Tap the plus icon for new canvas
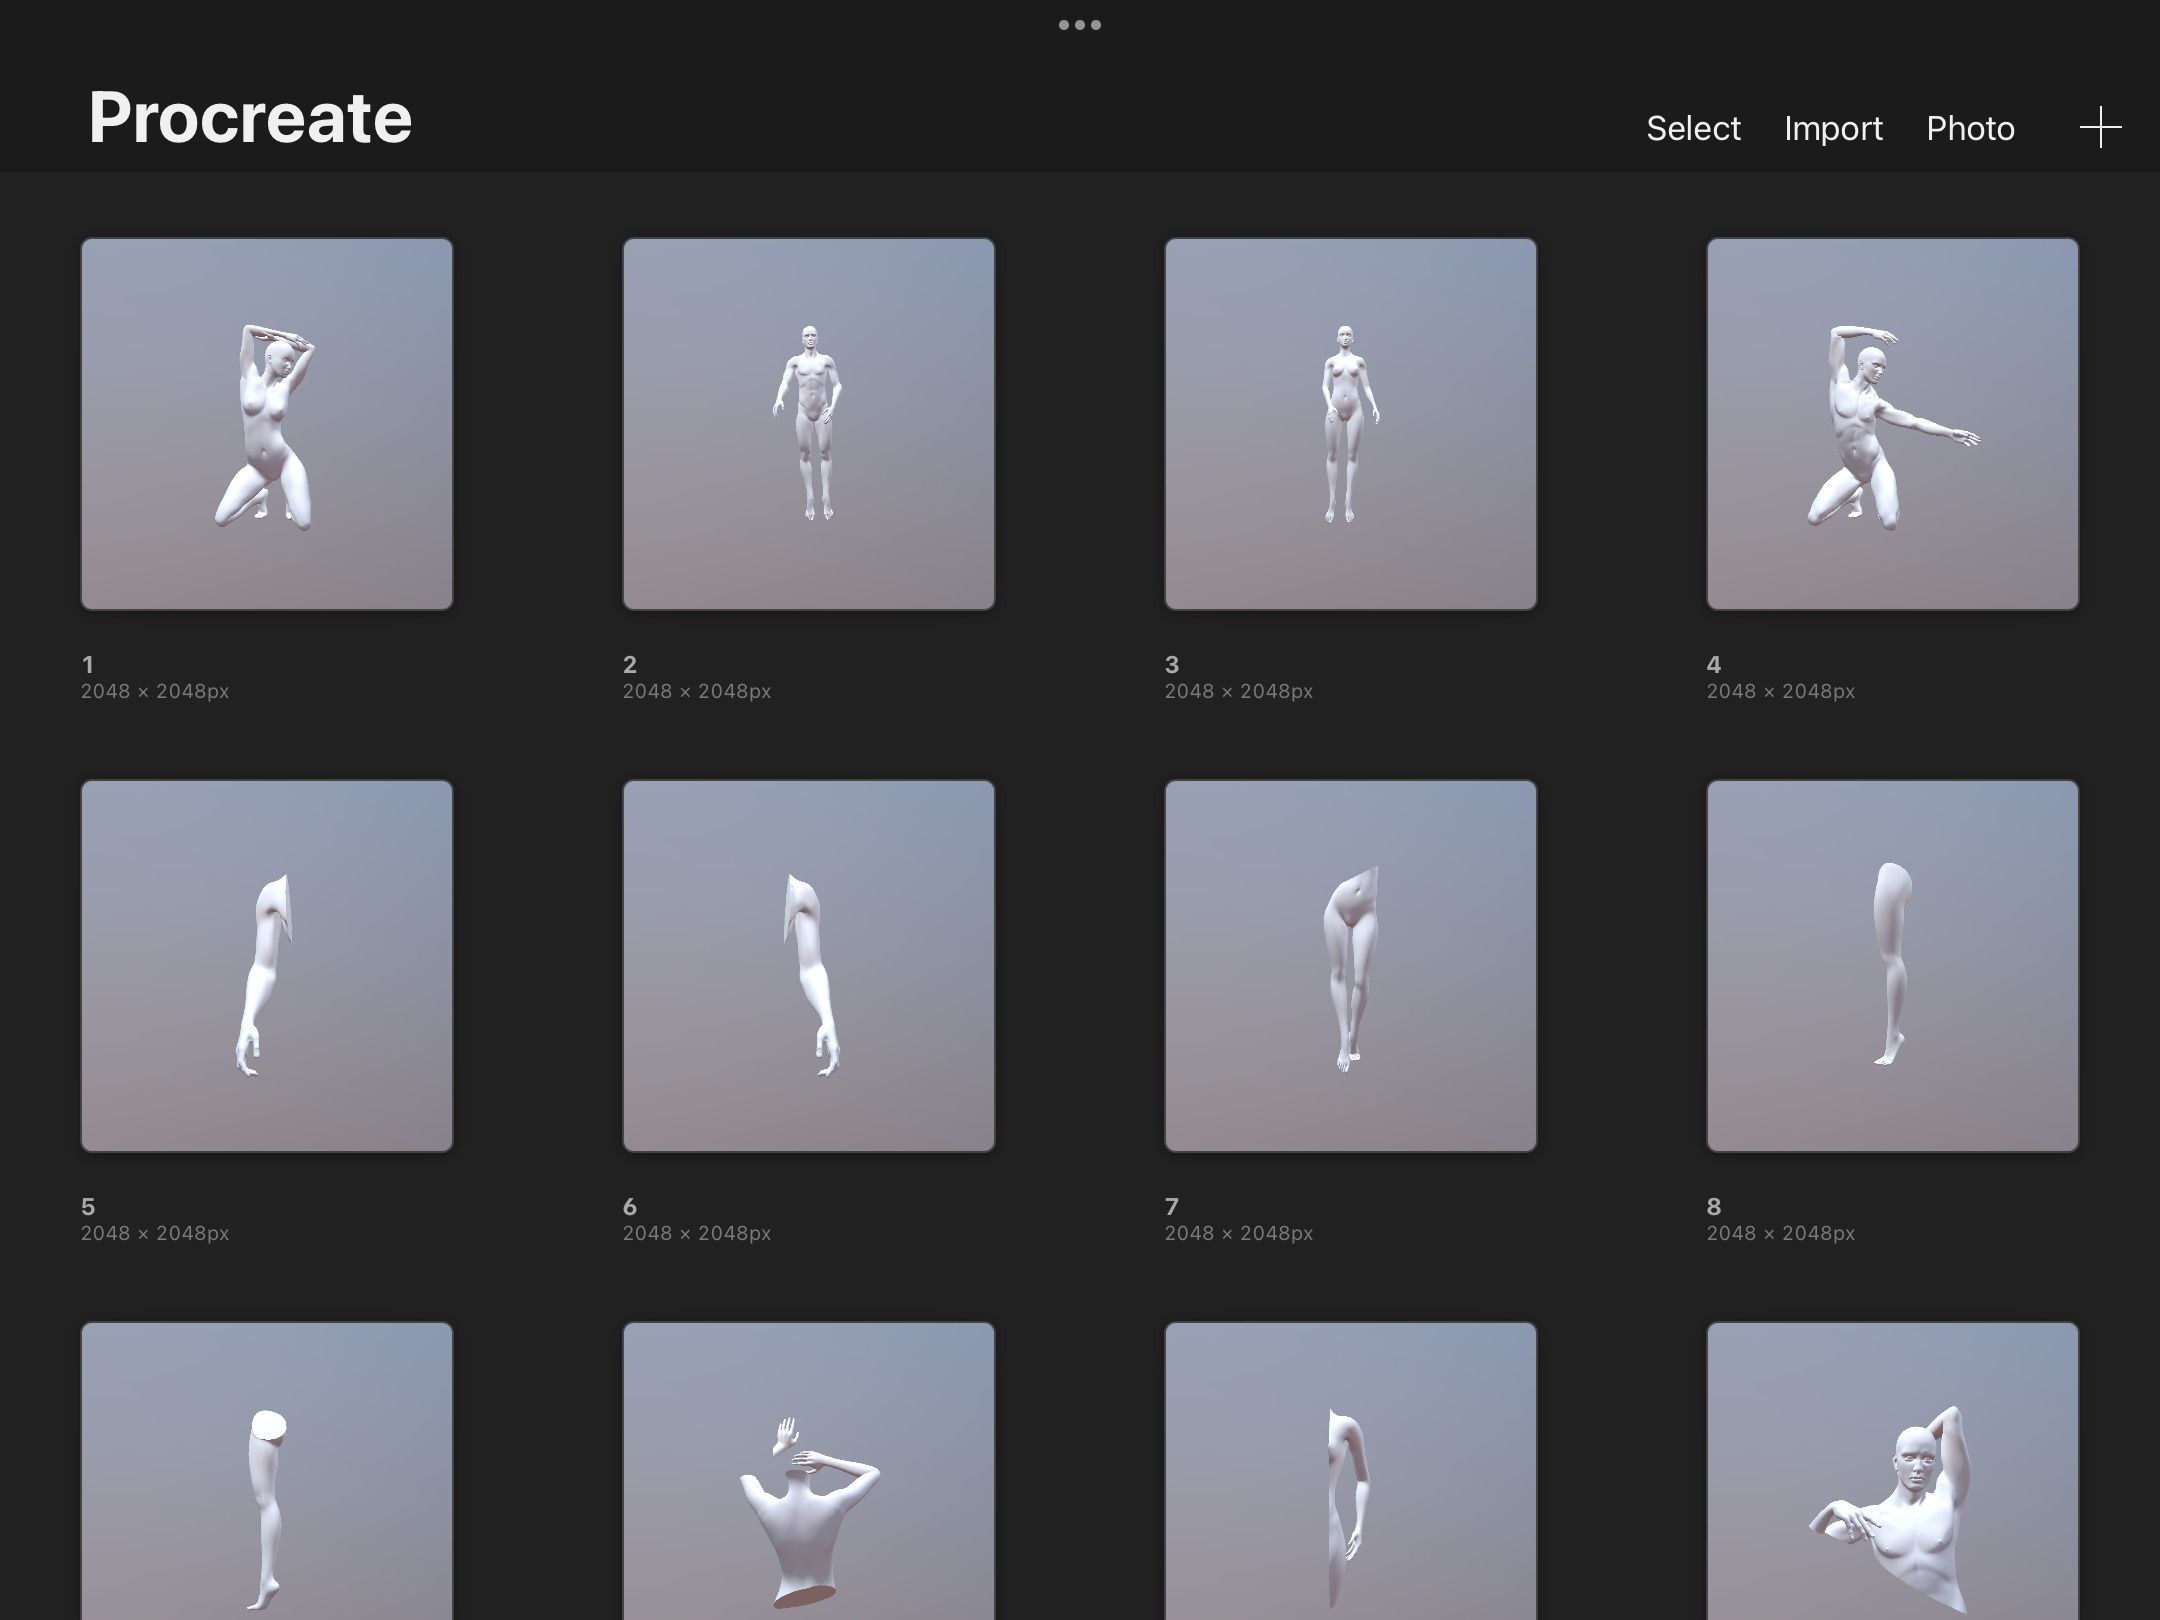Screen dimensions: 2160x1620 [2100, 128]
